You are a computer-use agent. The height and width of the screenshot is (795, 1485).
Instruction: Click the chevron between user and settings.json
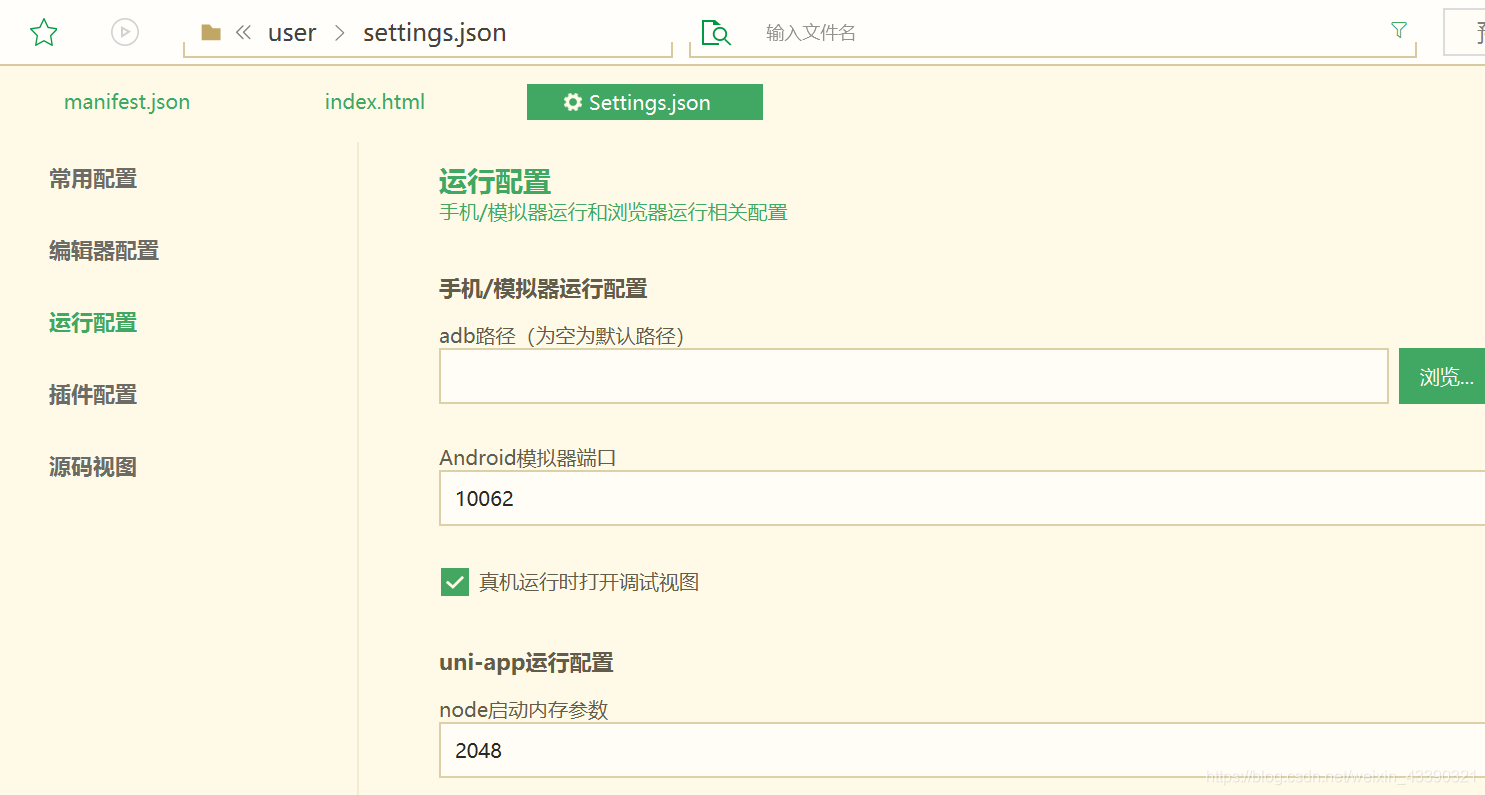pos(340,33)
